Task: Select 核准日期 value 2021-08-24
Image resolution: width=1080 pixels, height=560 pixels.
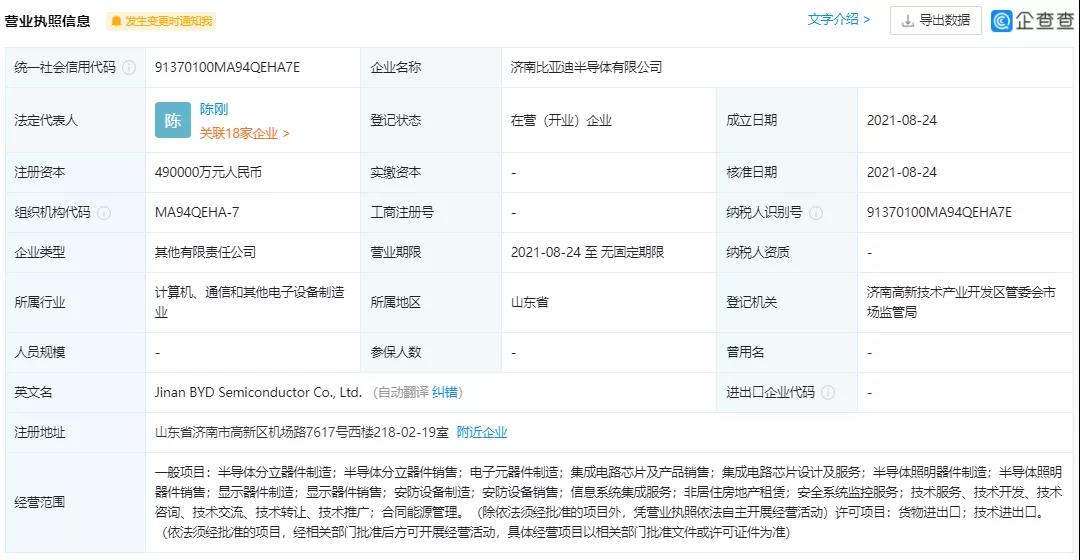Action: (902, 173)
